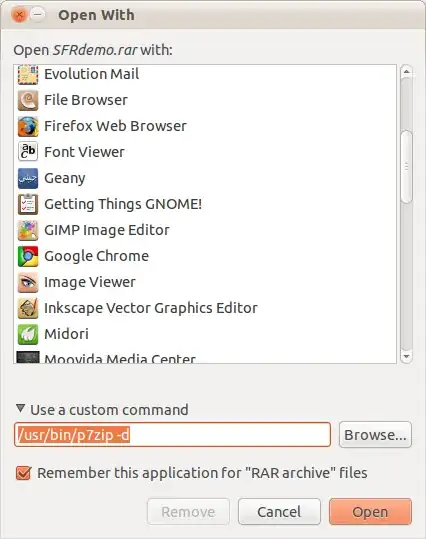This screenshot has height=539, width=426.
Task: Click the custom command text field
Action: coord(172,435)
